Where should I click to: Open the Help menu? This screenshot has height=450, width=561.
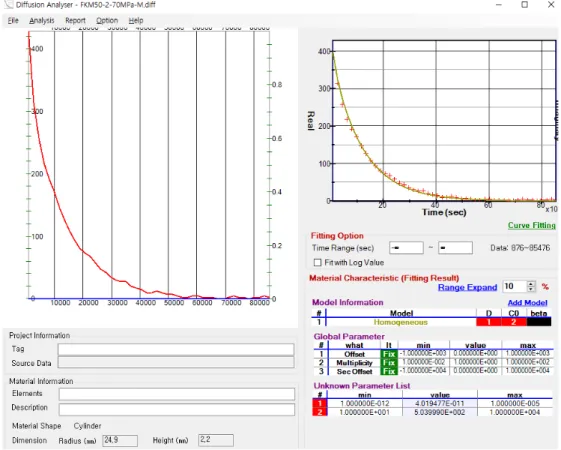136,21
